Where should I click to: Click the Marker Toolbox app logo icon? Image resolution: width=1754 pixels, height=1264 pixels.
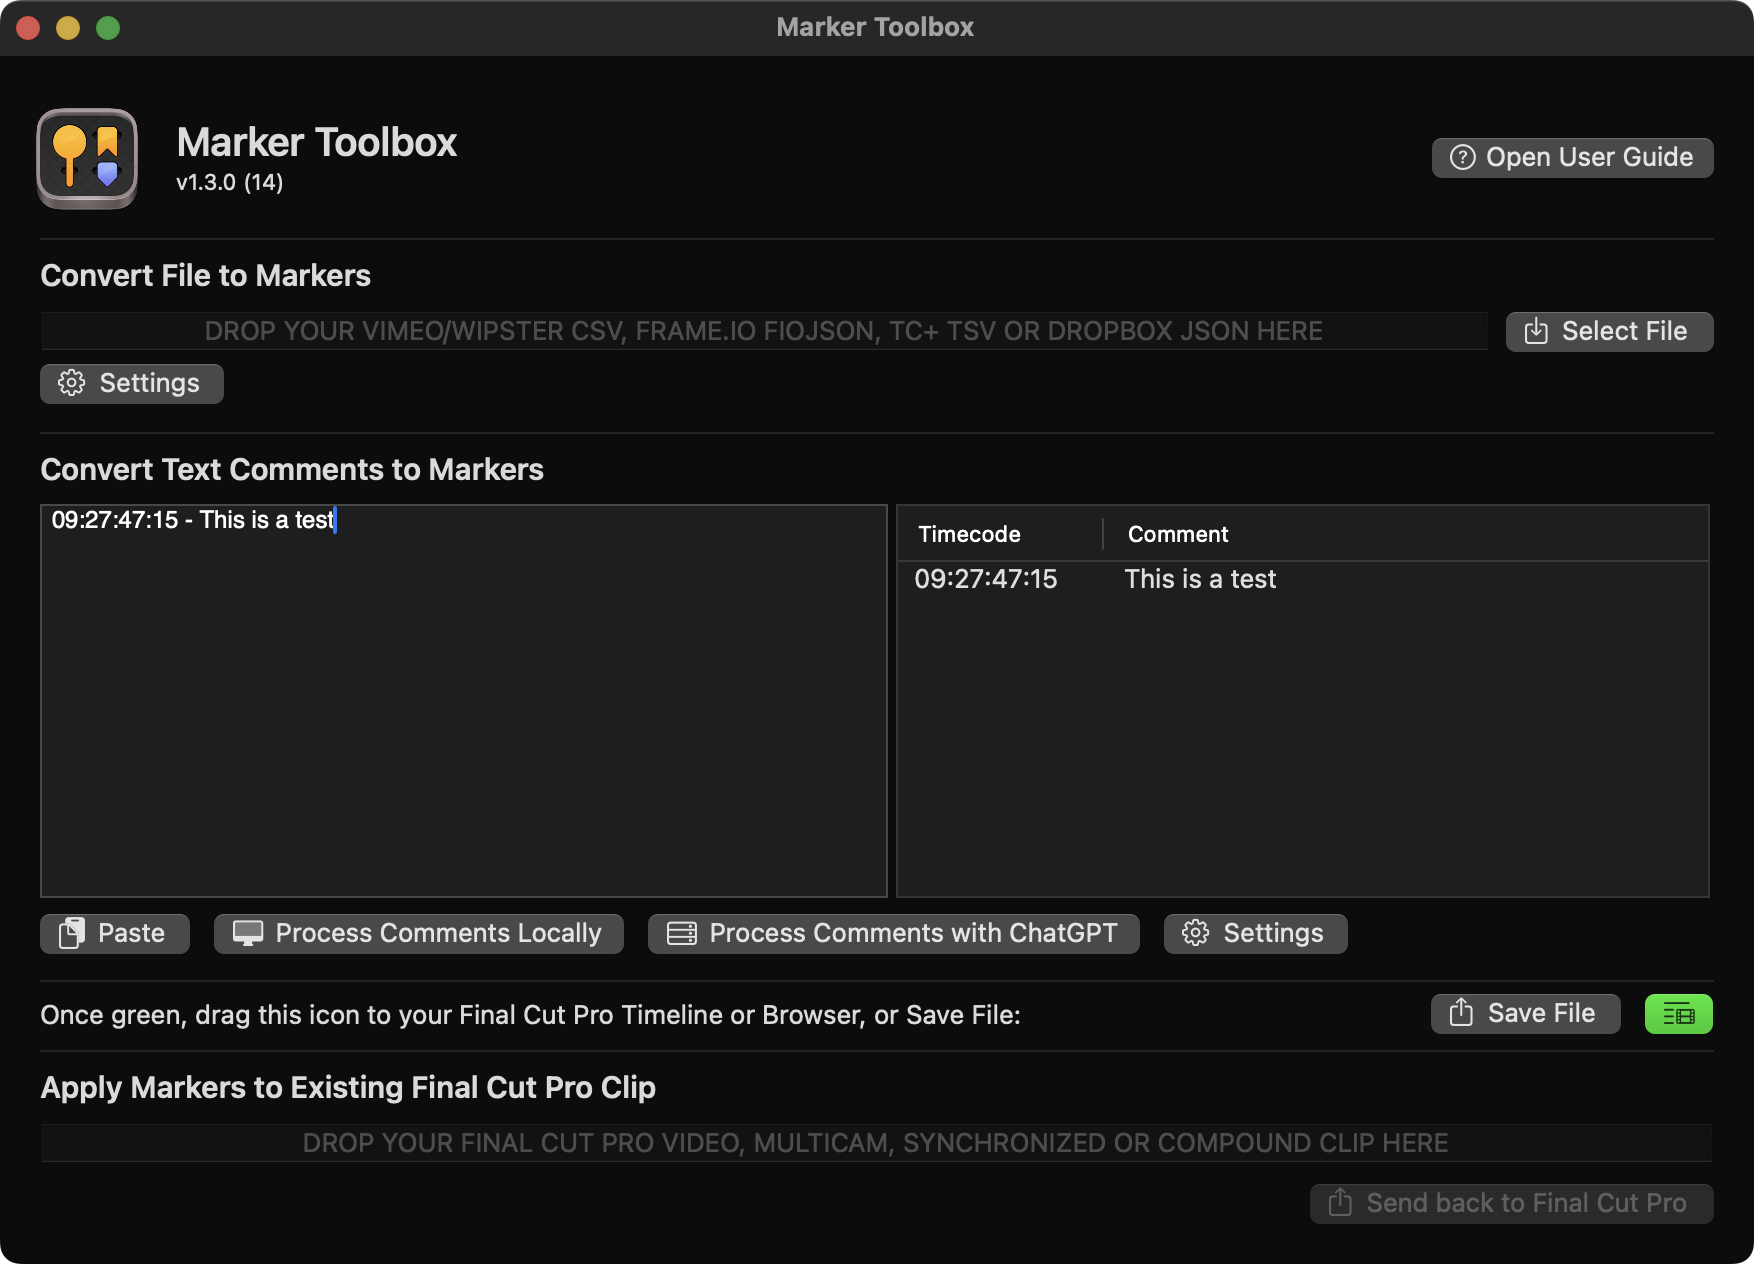click(x=87, y=159)
